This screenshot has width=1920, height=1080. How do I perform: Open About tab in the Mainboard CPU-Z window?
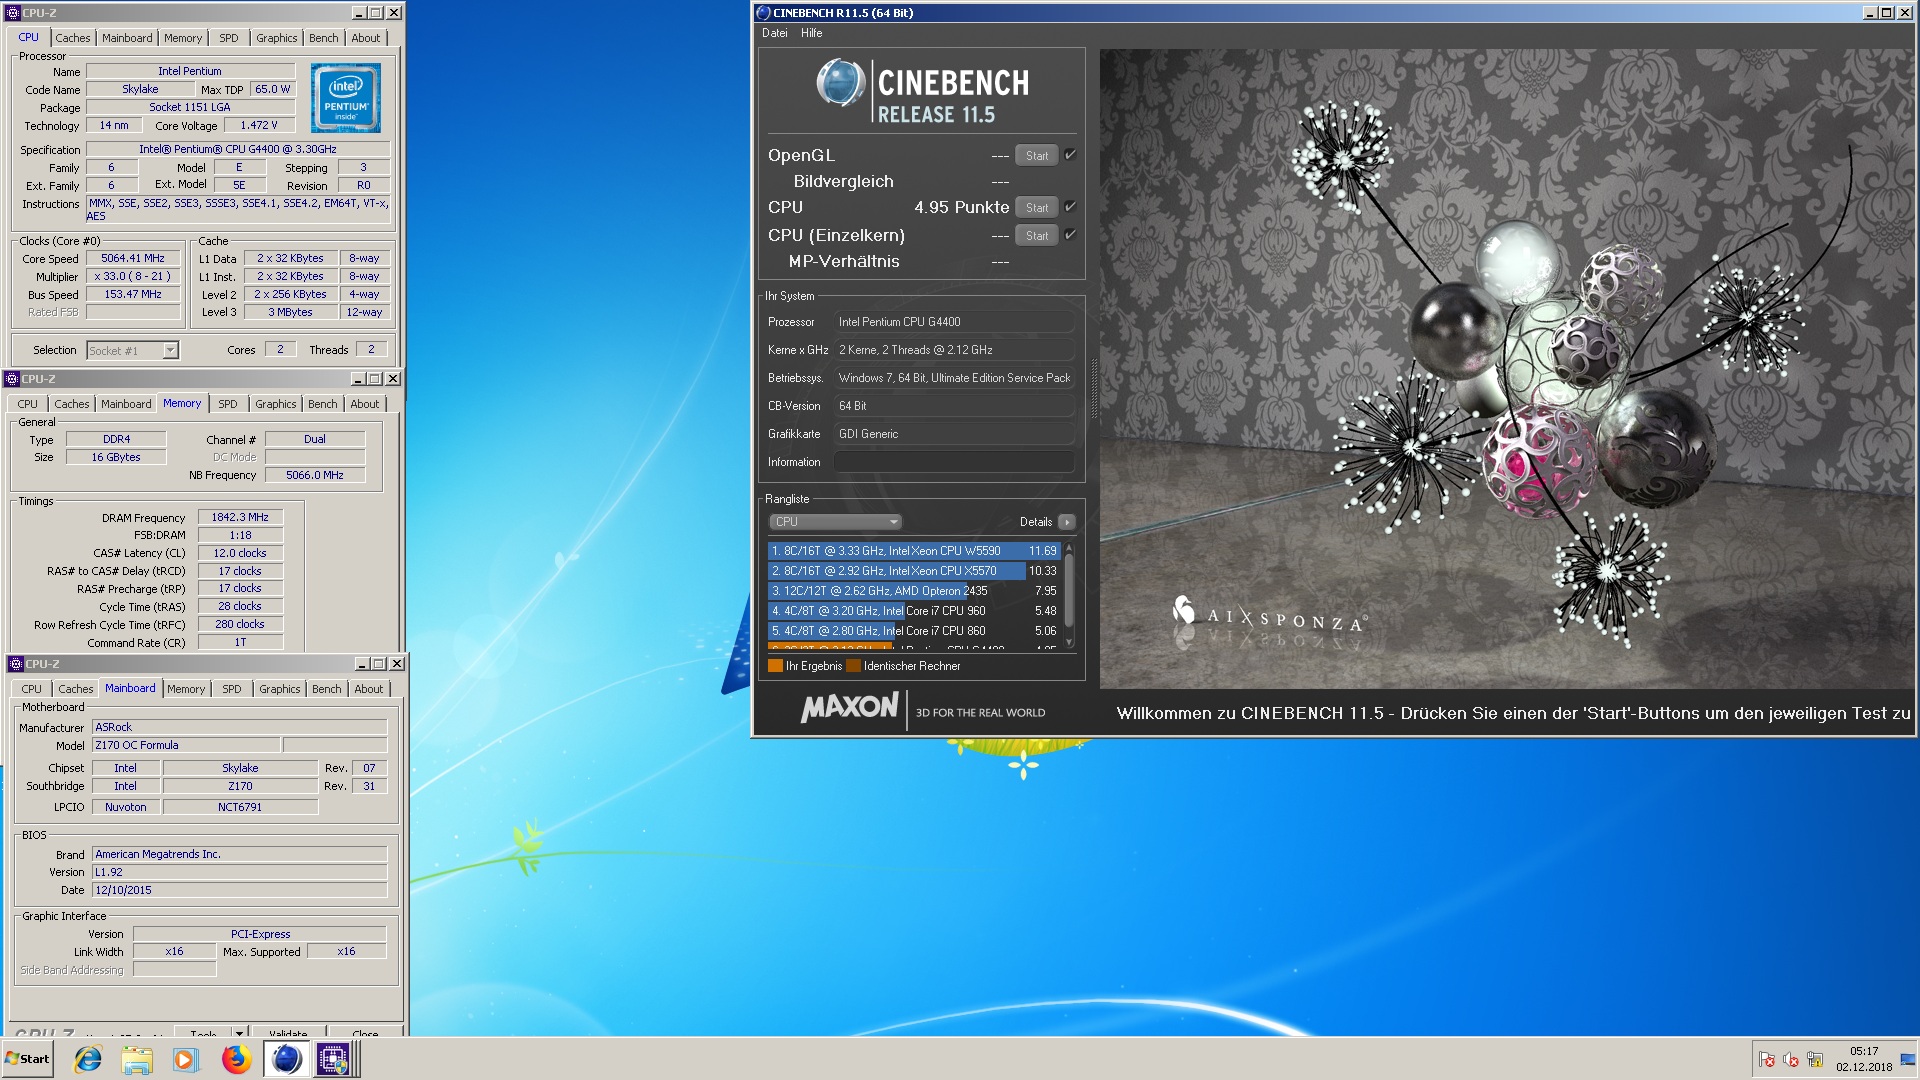click(368, 689)
